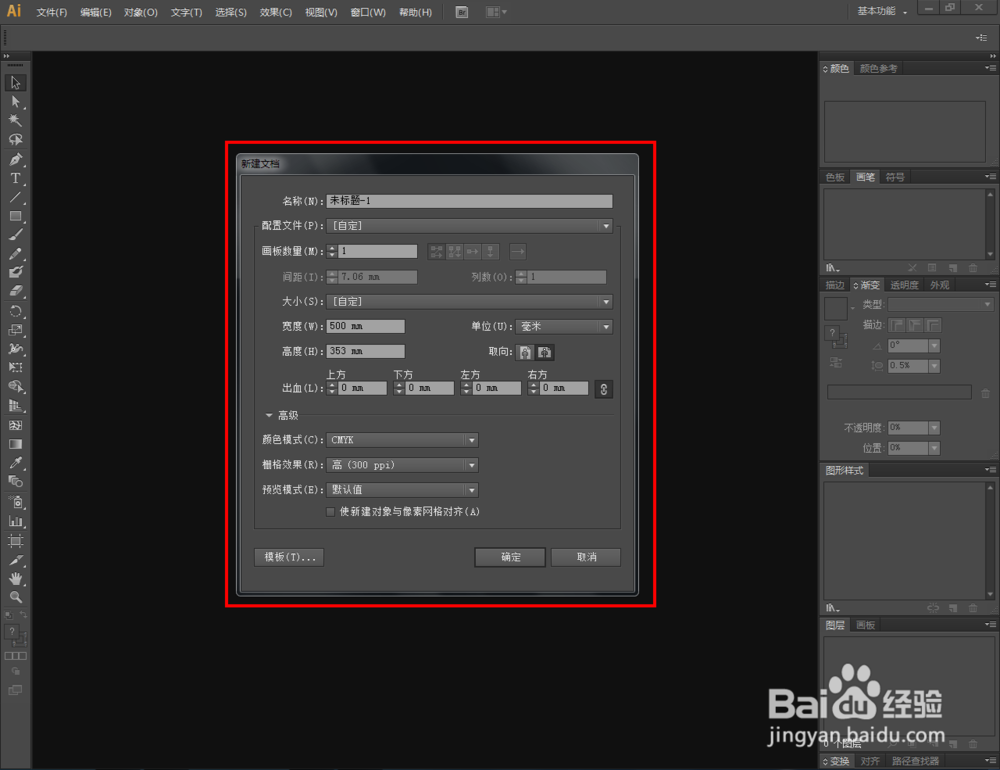Screen dimensions: 1000x770
Task: Switch to the 颜色参考 tab
Action: coord(878,68)
